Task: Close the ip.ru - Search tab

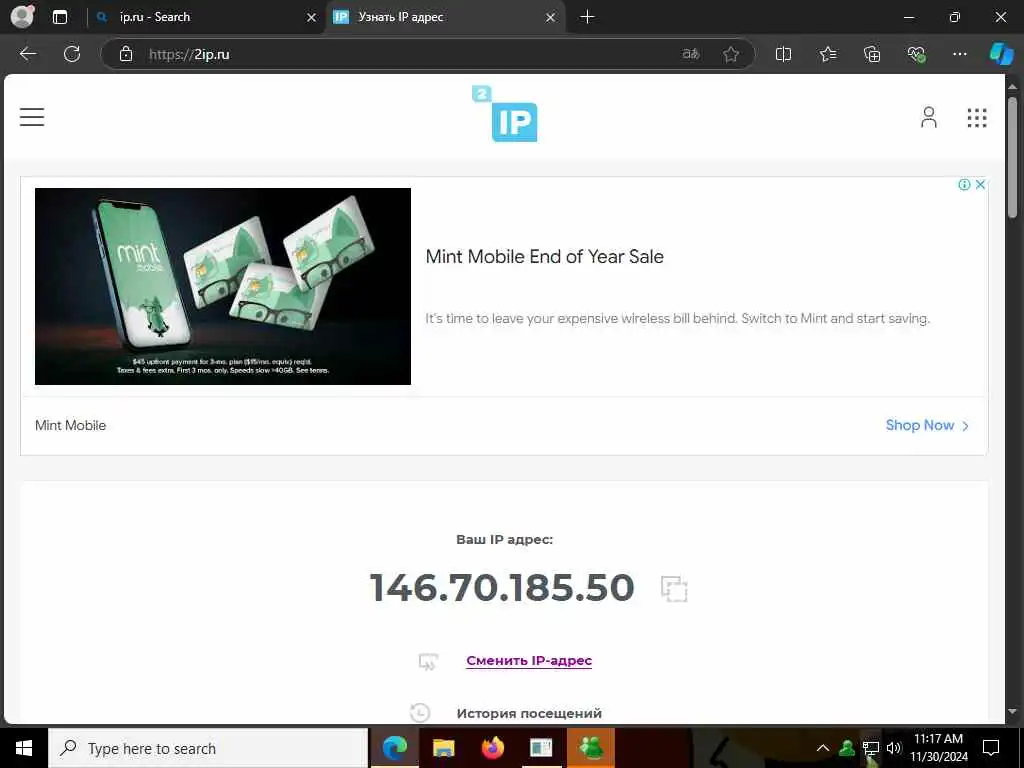Action: [x=312, y=18]
